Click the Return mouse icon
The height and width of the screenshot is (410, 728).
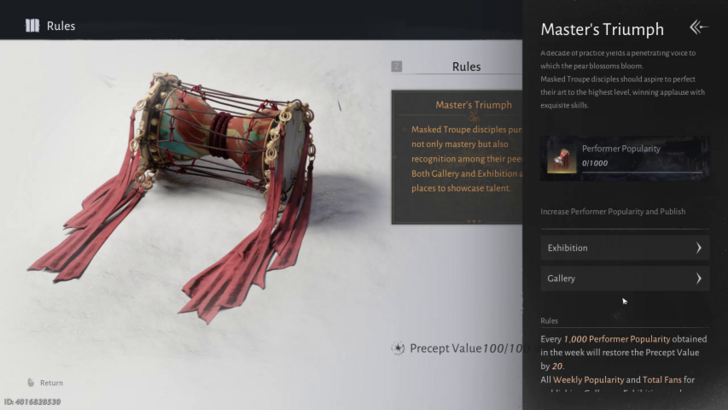pos(31,383)
